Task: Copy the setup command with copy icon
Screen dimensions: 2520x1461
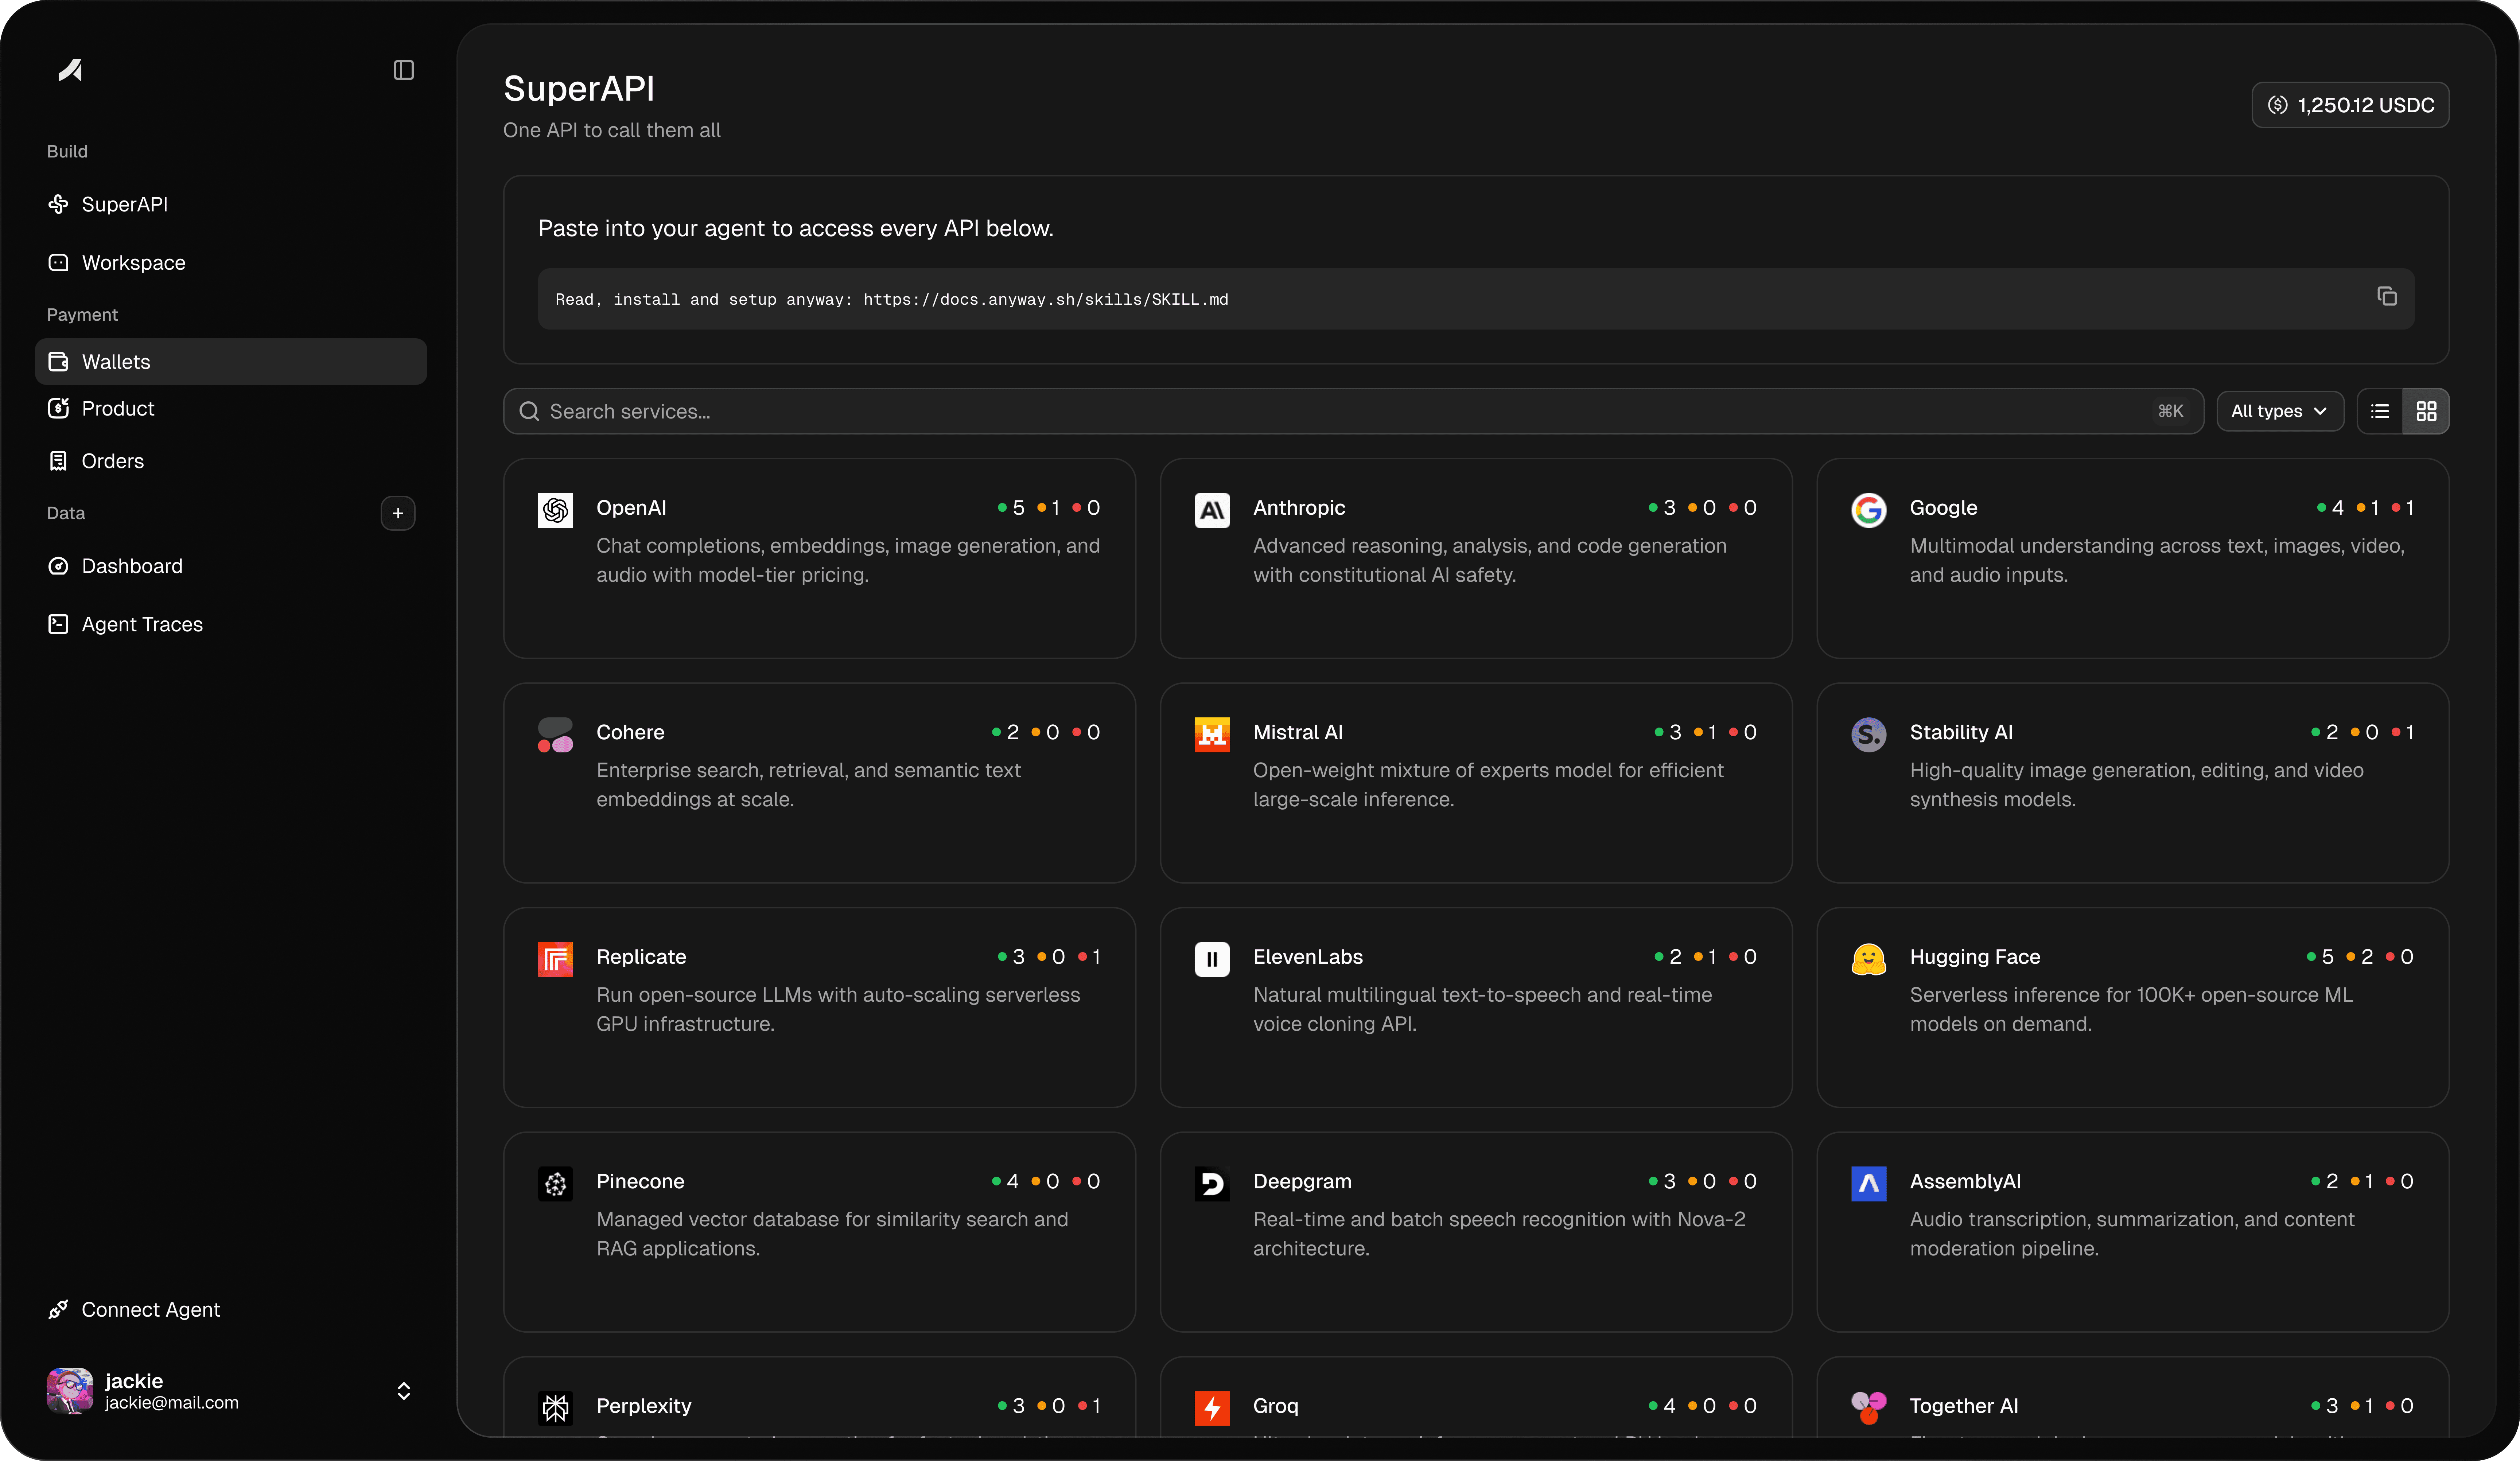Action: pyautogui.click(x=2387, y=296)
